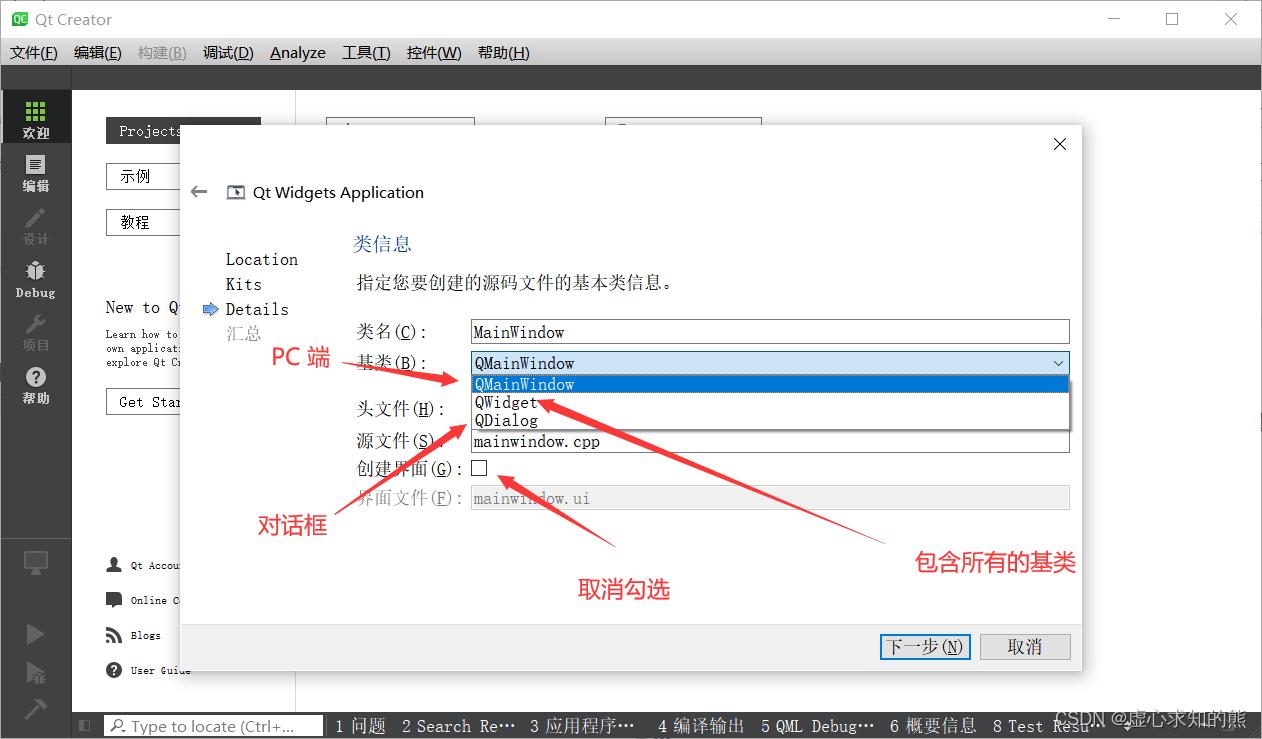The height and width of the screenshot is (739, 1262).
Task: Switch to the 欢迎 welcome mode
Action: coord(36,117)
